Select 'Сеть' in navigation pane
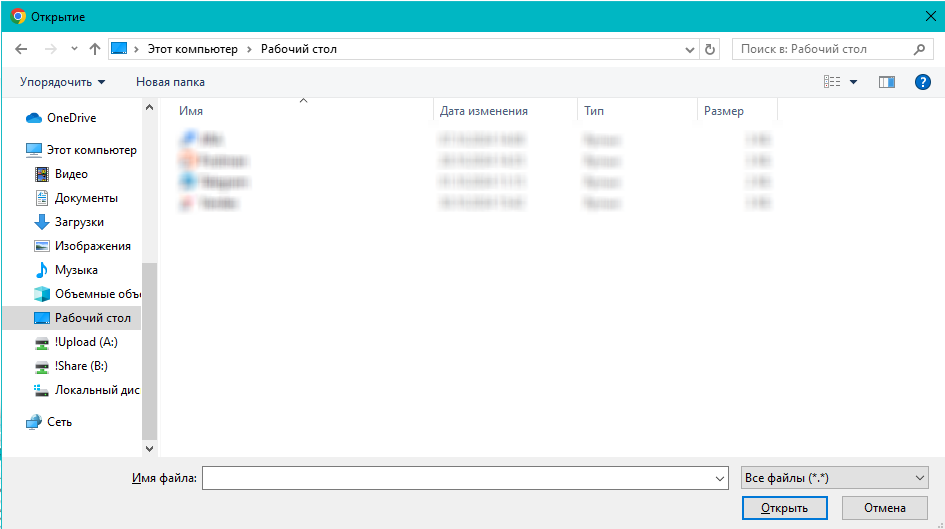Viewport: 945px width, 529px height. (x=59, y=422)
